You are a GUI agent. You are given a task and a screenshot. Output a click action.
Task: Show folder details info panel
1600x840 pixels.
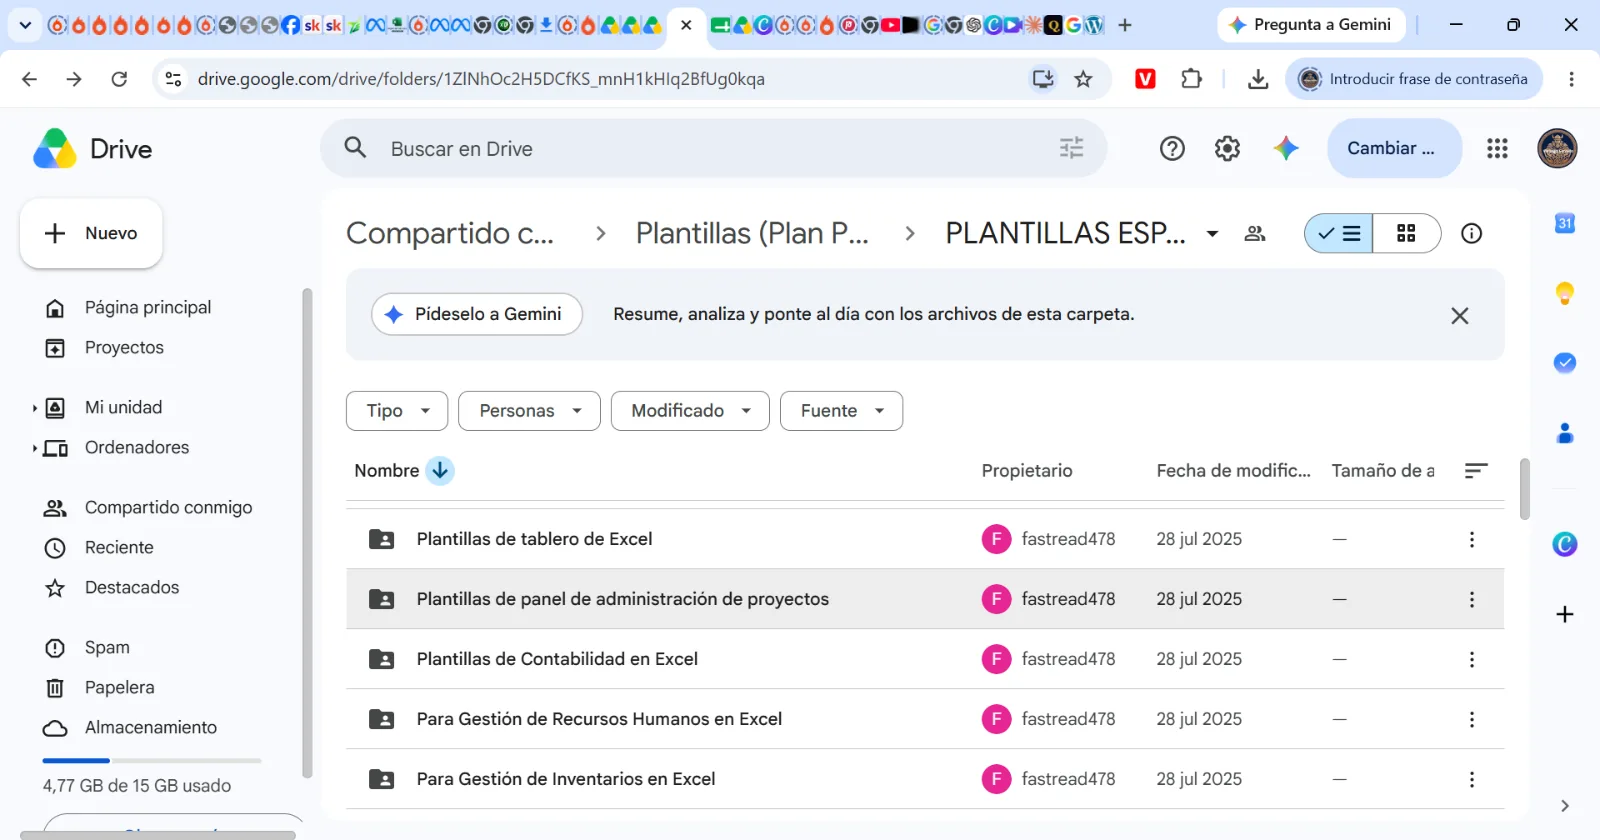(1471, 233)
